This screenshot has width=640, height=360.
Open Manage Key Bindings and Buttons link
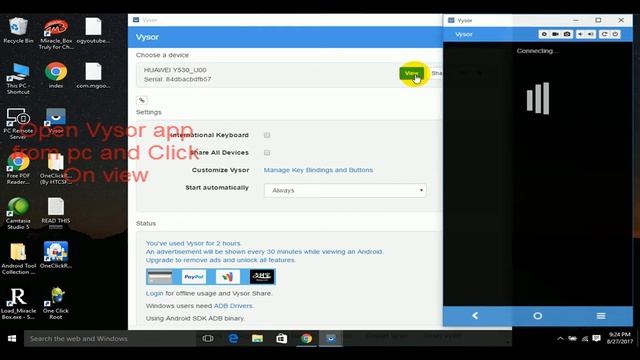point(318,170)
